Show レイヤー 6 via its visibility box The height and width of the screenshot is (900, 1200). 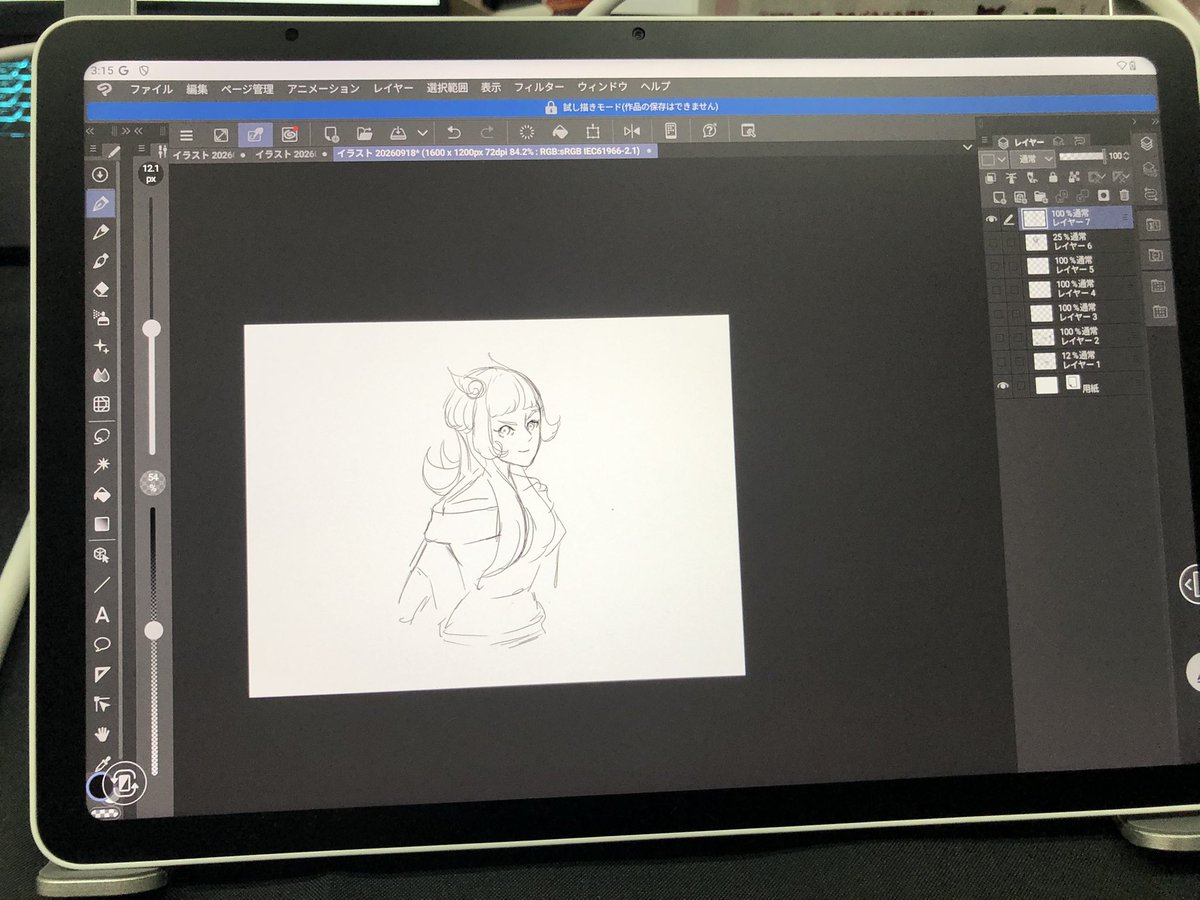tap(994, 242)
